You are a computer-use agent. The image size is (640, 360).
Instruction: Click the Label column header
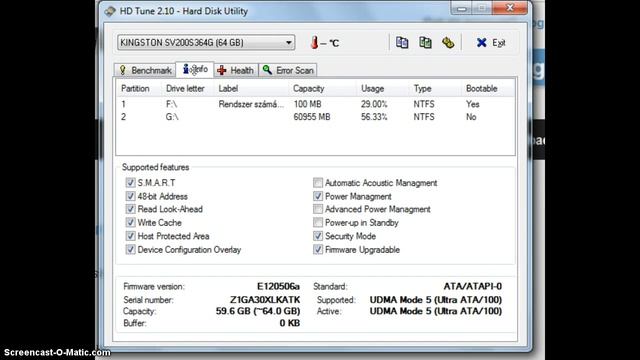click(x=228, y=89)
